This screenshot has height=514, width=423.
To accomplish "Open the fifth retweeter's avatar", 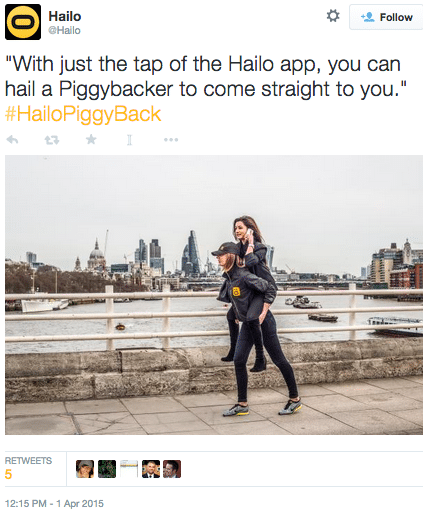I will 172,469.
